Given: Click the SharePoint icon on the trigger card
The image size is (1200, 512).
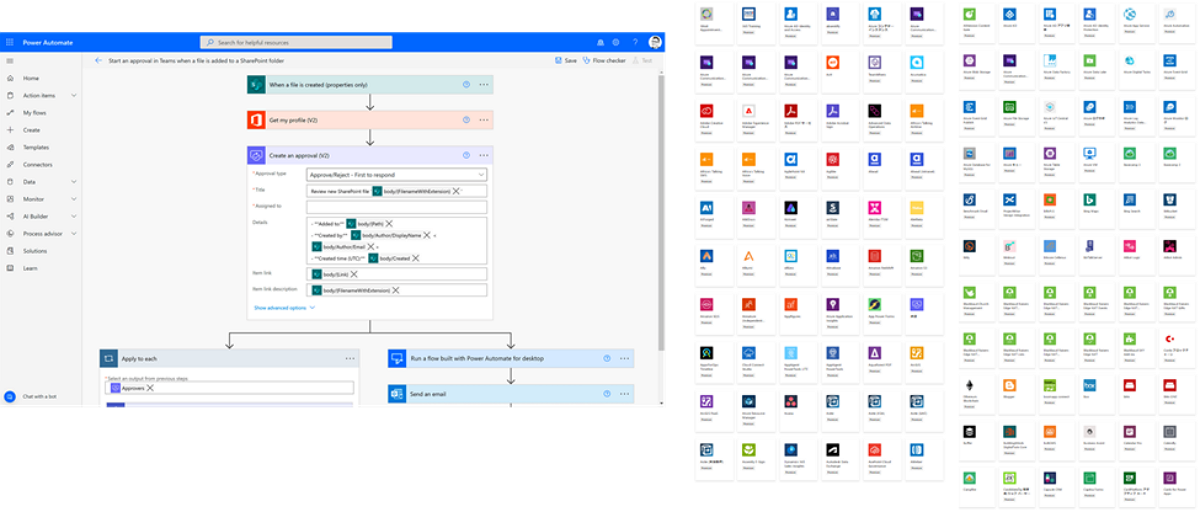Looking at the screenshot, I should (x=256, y=85).
